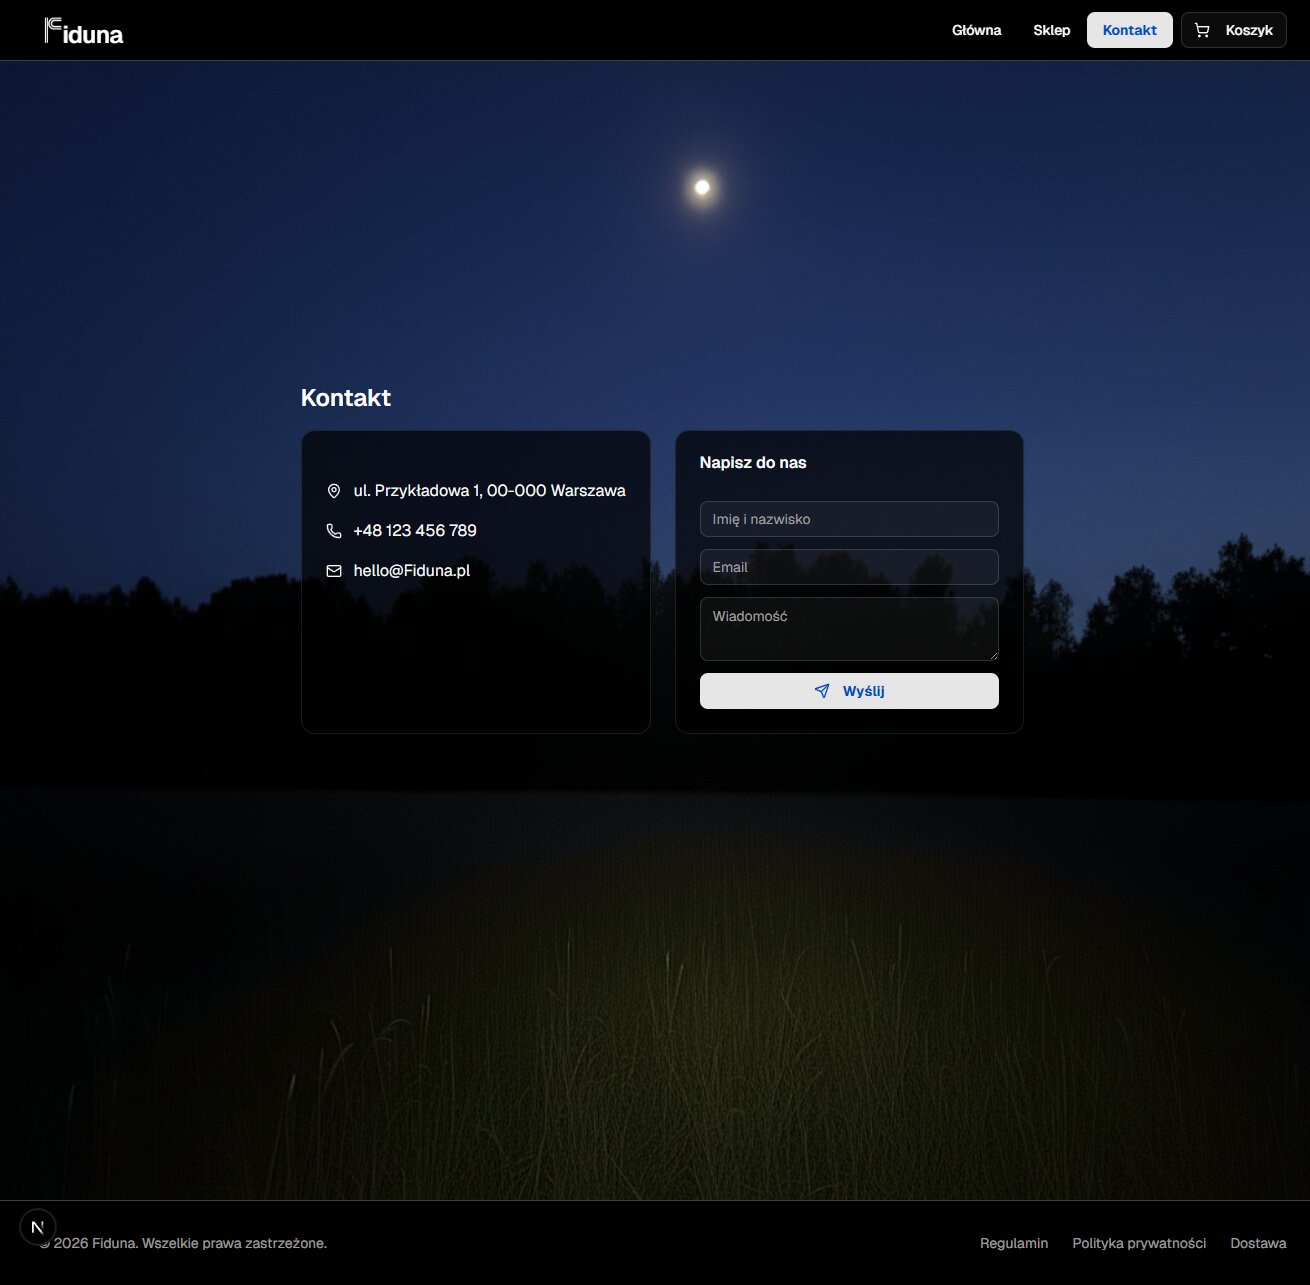
Task: Open the Next.js dev tools badge
Action: 38,1227
